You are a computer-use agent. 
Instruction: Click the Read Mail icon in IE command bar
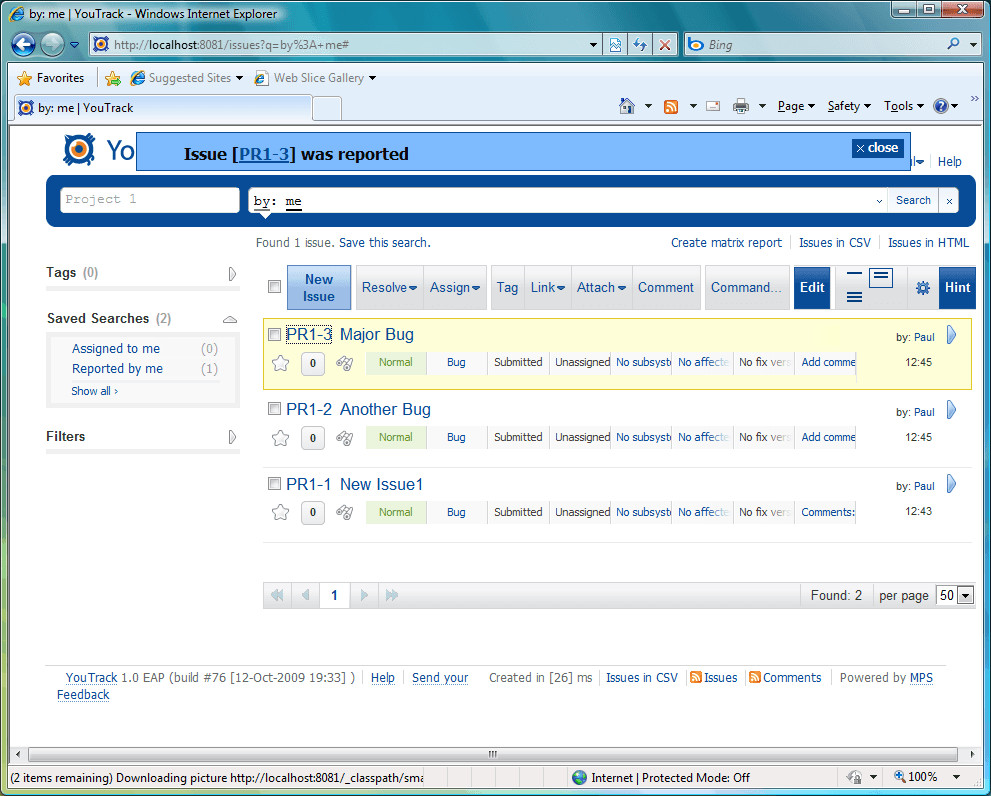pos(713,106)
